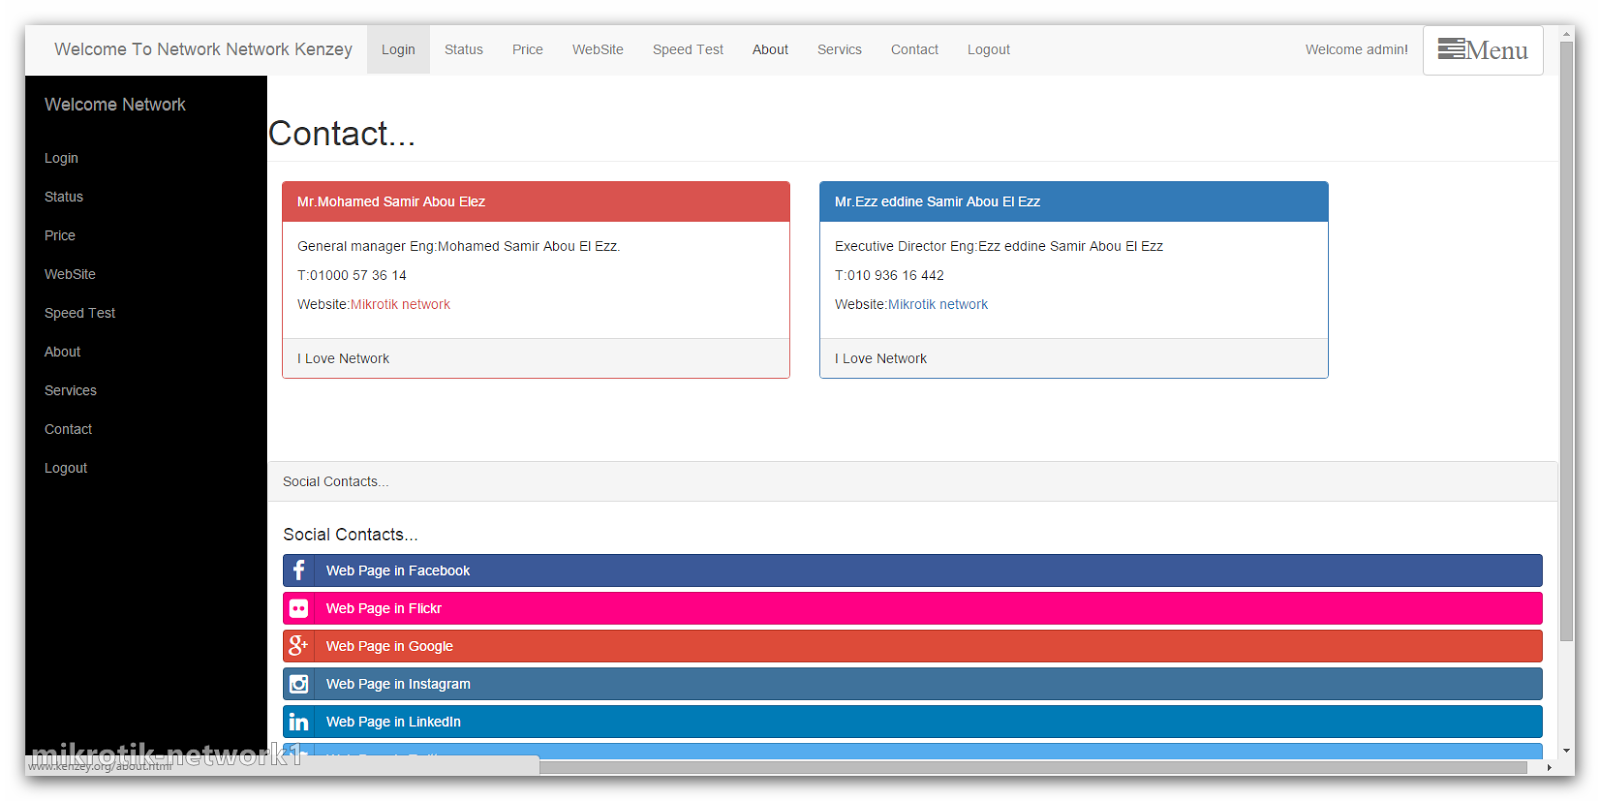Image resolution: width=1600 pixels, height=801 pixels.
Task: Click the Welcome Network sidebar heading
Action: click(x=115, y=105)
